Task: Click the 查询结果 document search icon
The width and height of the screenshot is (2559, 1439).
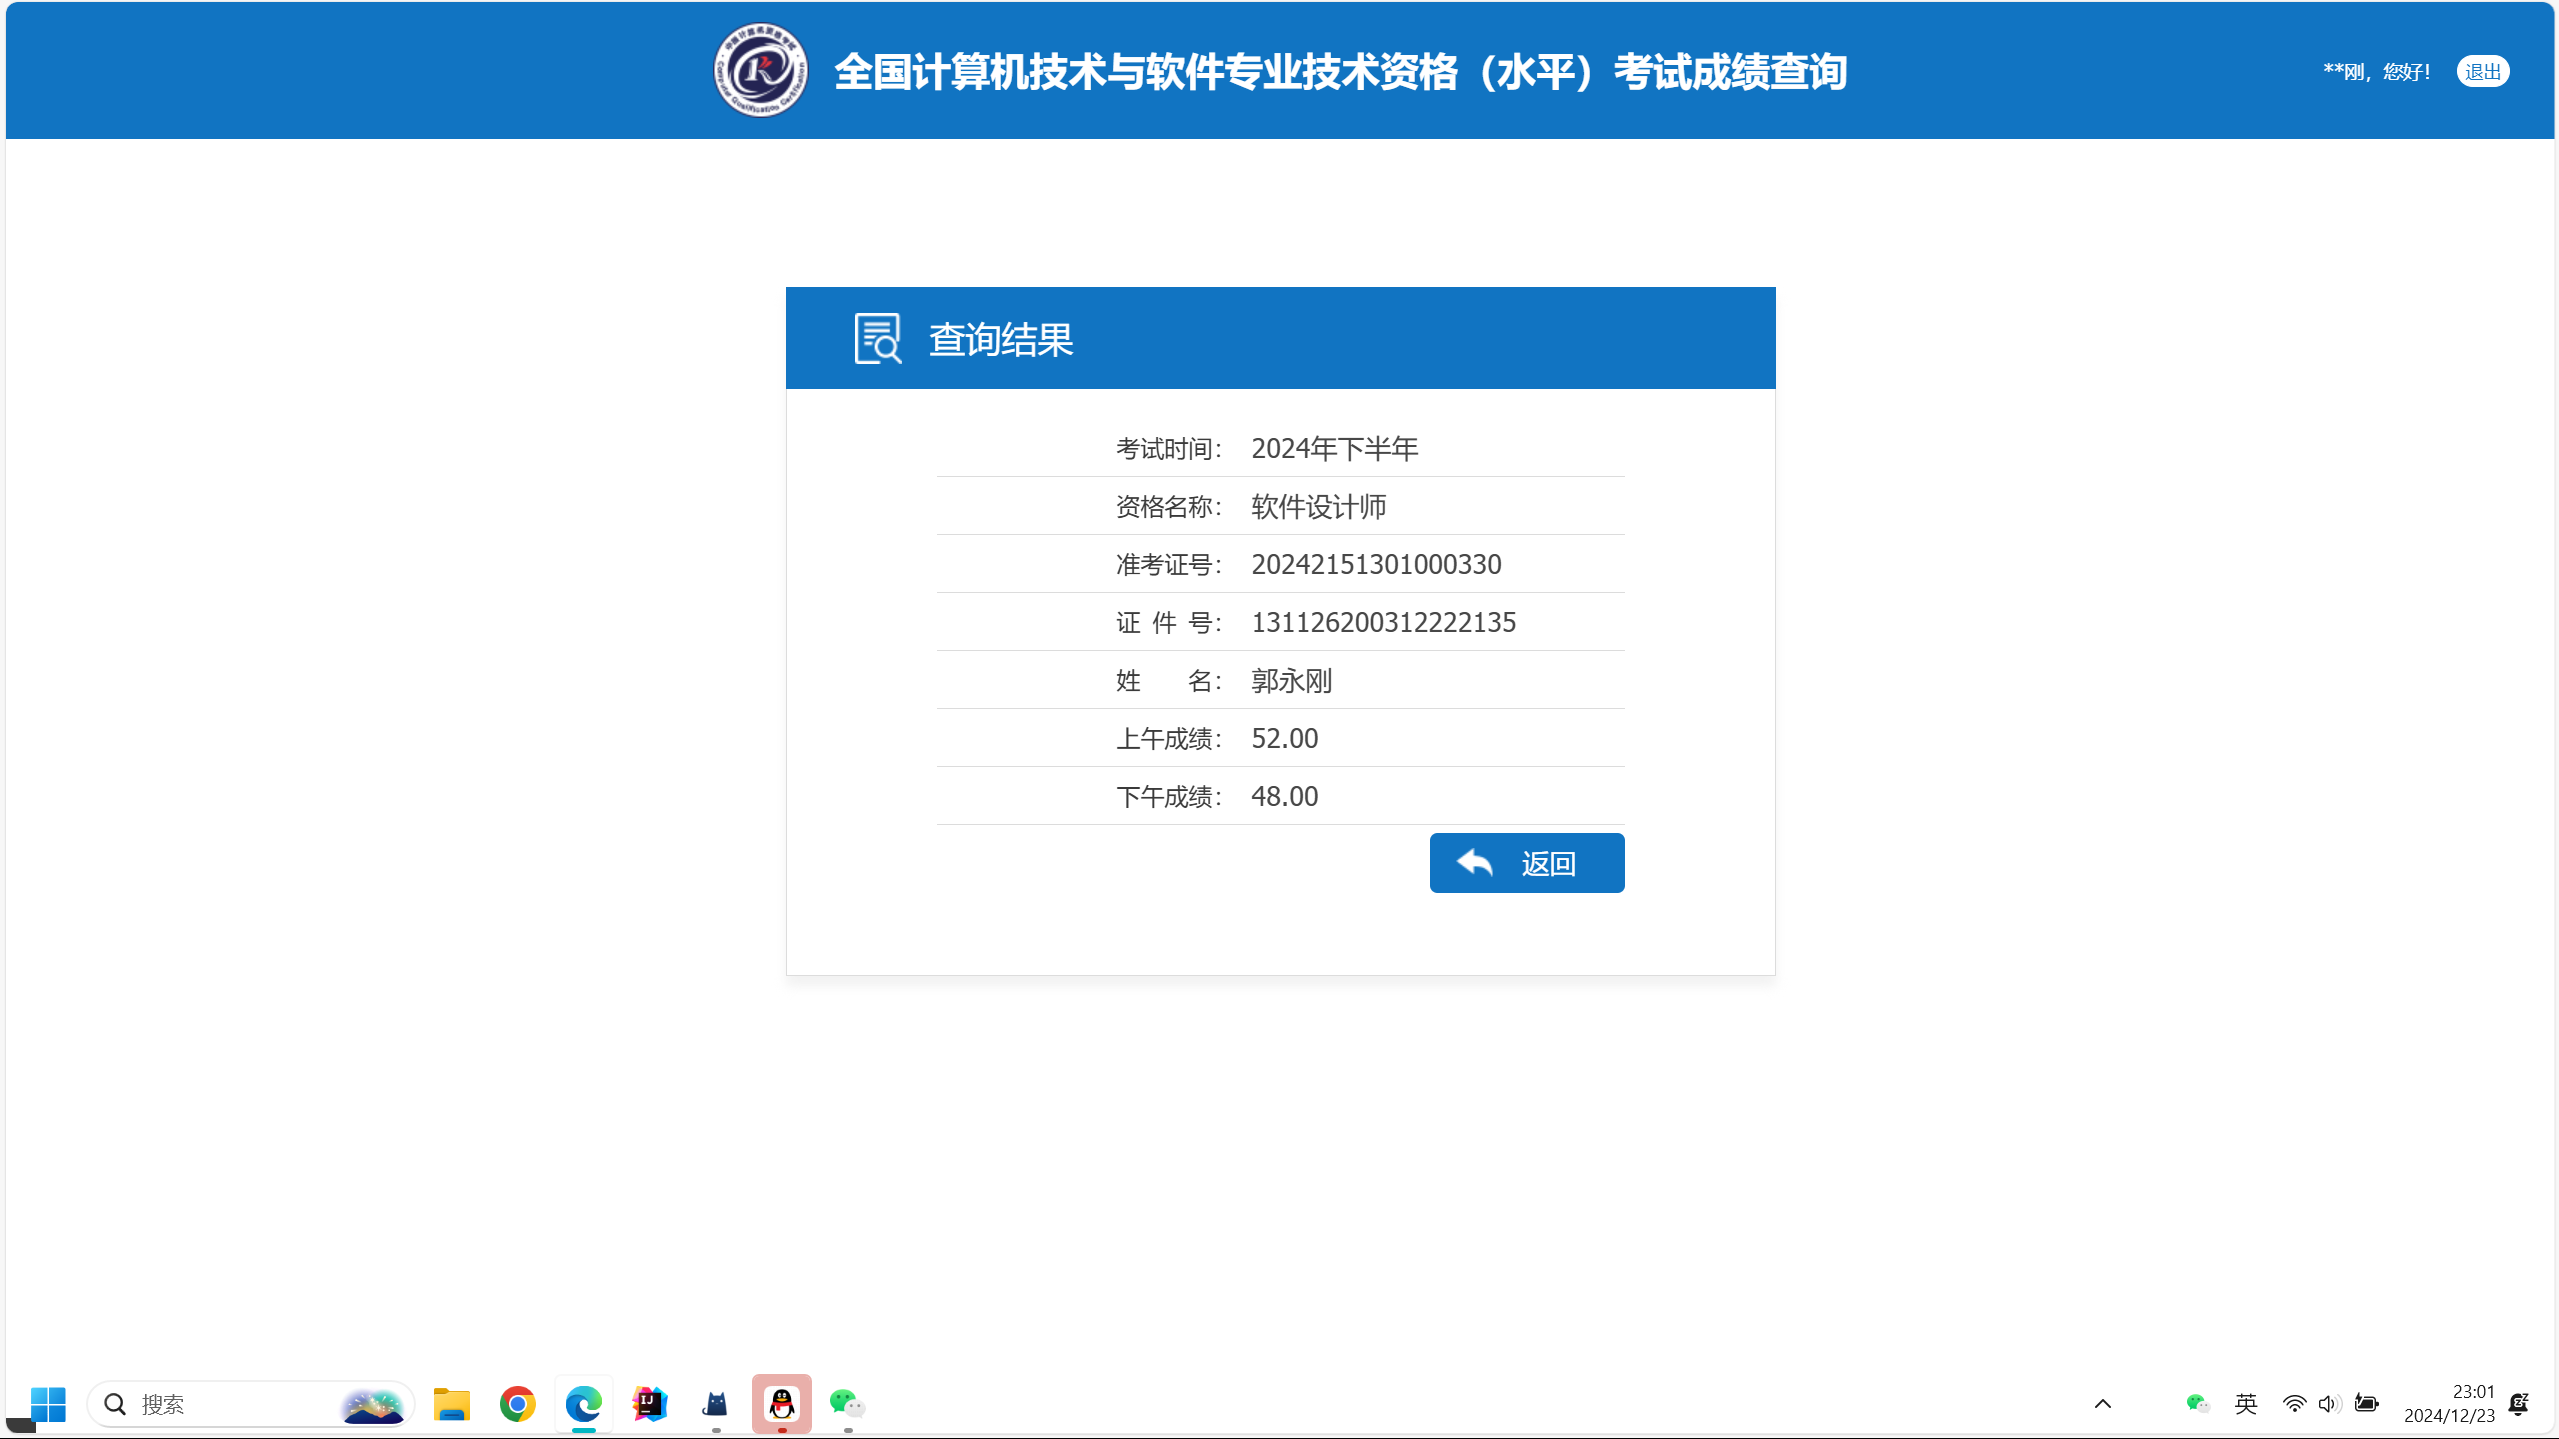Action: click(x=877, y=339)
